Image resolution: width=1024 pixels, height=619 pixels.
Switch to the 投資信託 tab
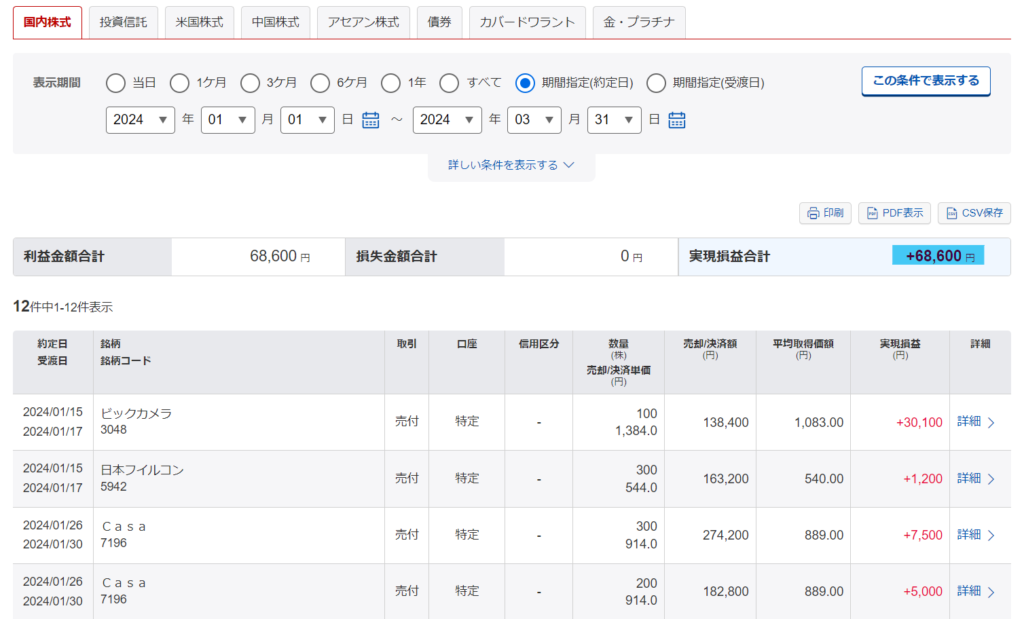click(123, 22)
